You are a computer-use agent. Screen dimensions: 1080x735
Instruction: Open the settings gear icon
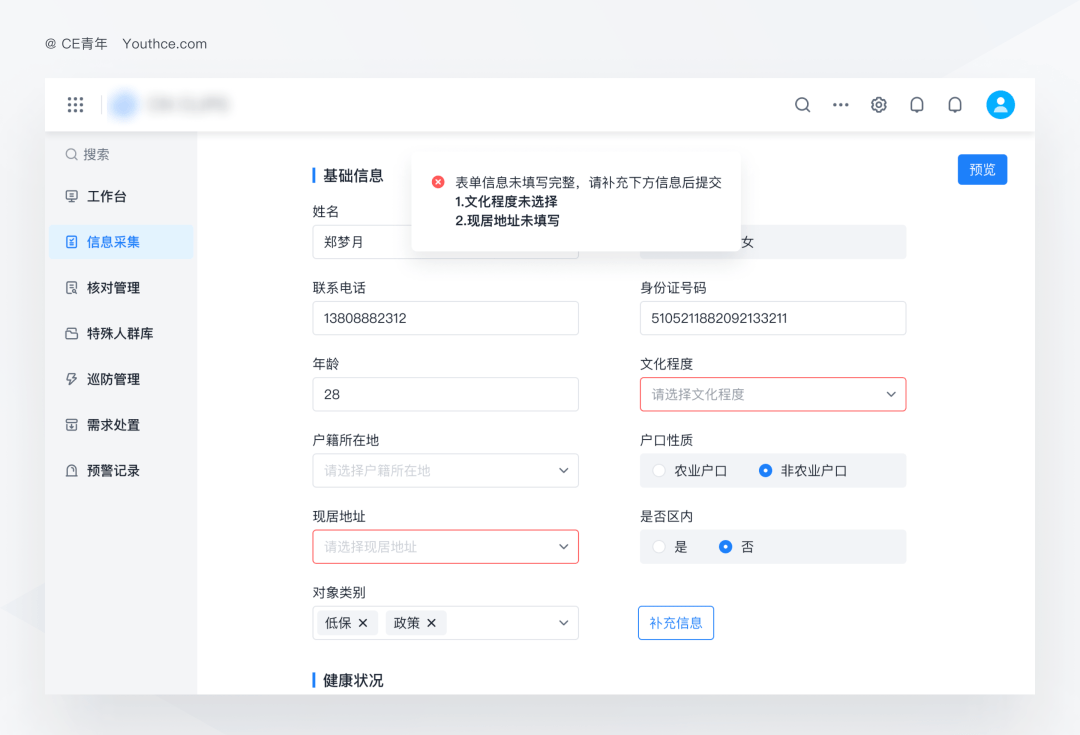(878, 104)
